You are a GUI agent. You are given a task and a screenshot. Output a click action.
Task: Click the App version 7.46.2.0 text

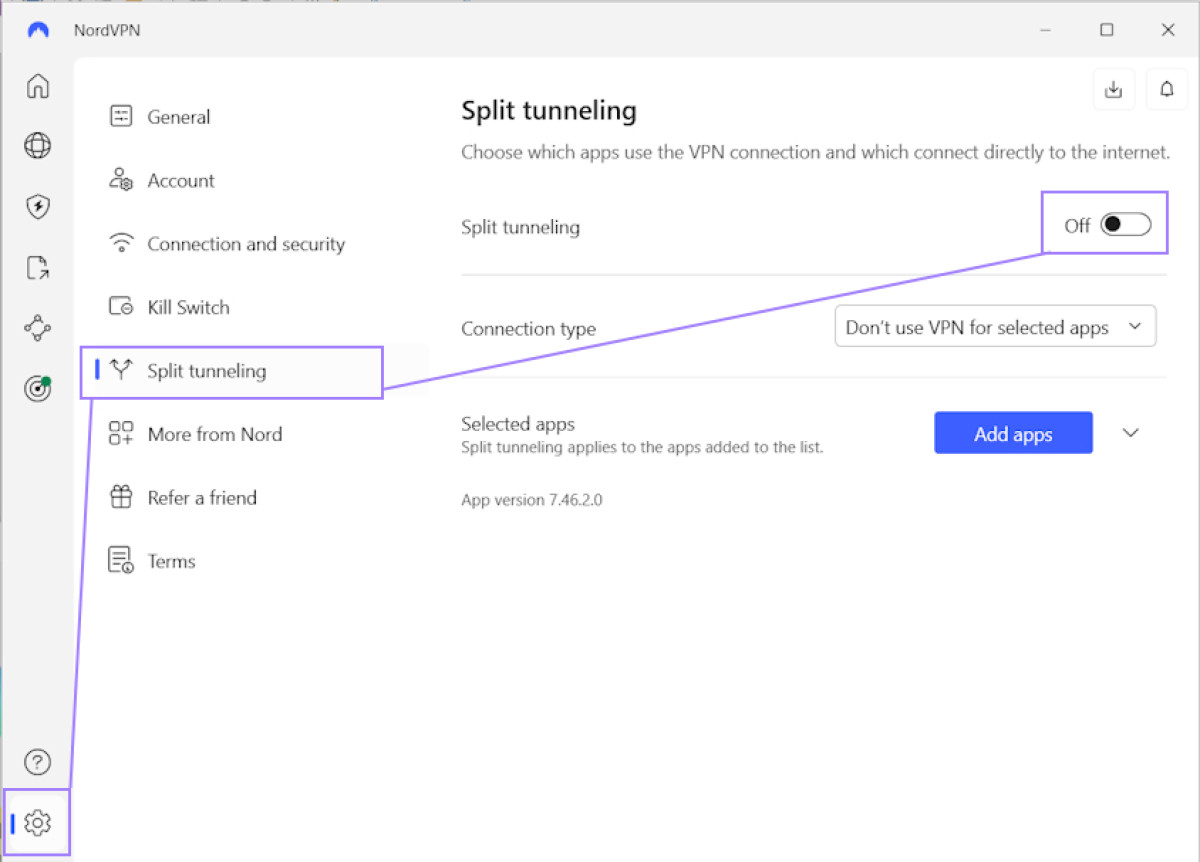click(x=532, y=499)
